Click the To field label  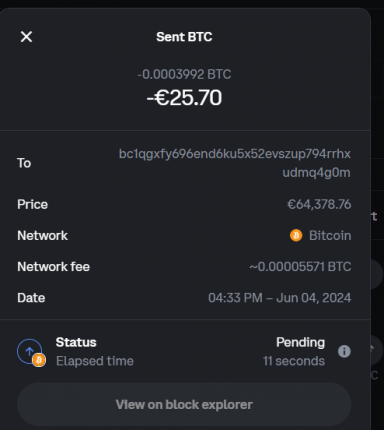(x=24, y=163)
